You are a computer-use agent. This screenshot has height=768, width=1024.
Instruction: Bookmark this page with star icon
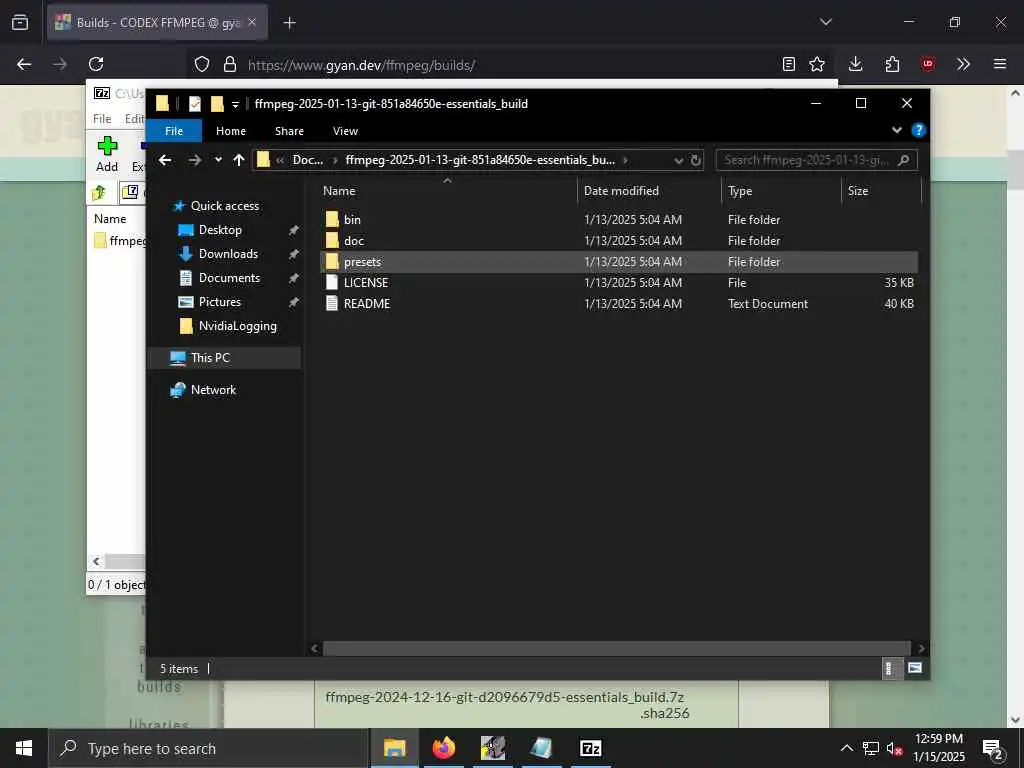point(817,64)
